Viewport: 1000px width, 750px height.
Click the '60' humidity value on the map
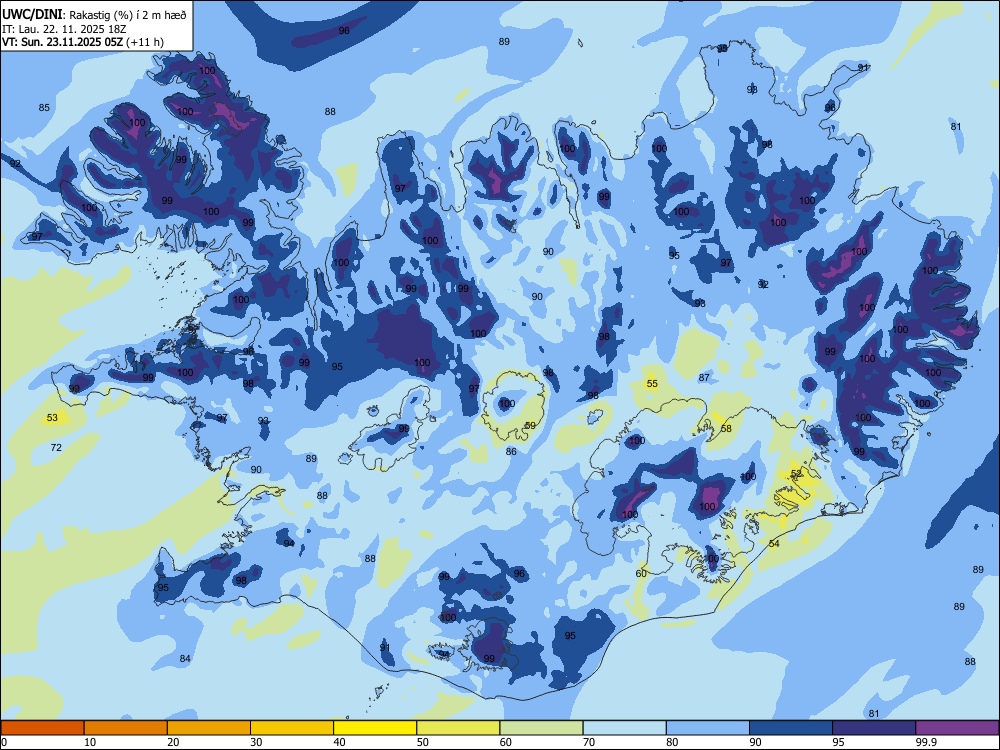coord(642,573)
